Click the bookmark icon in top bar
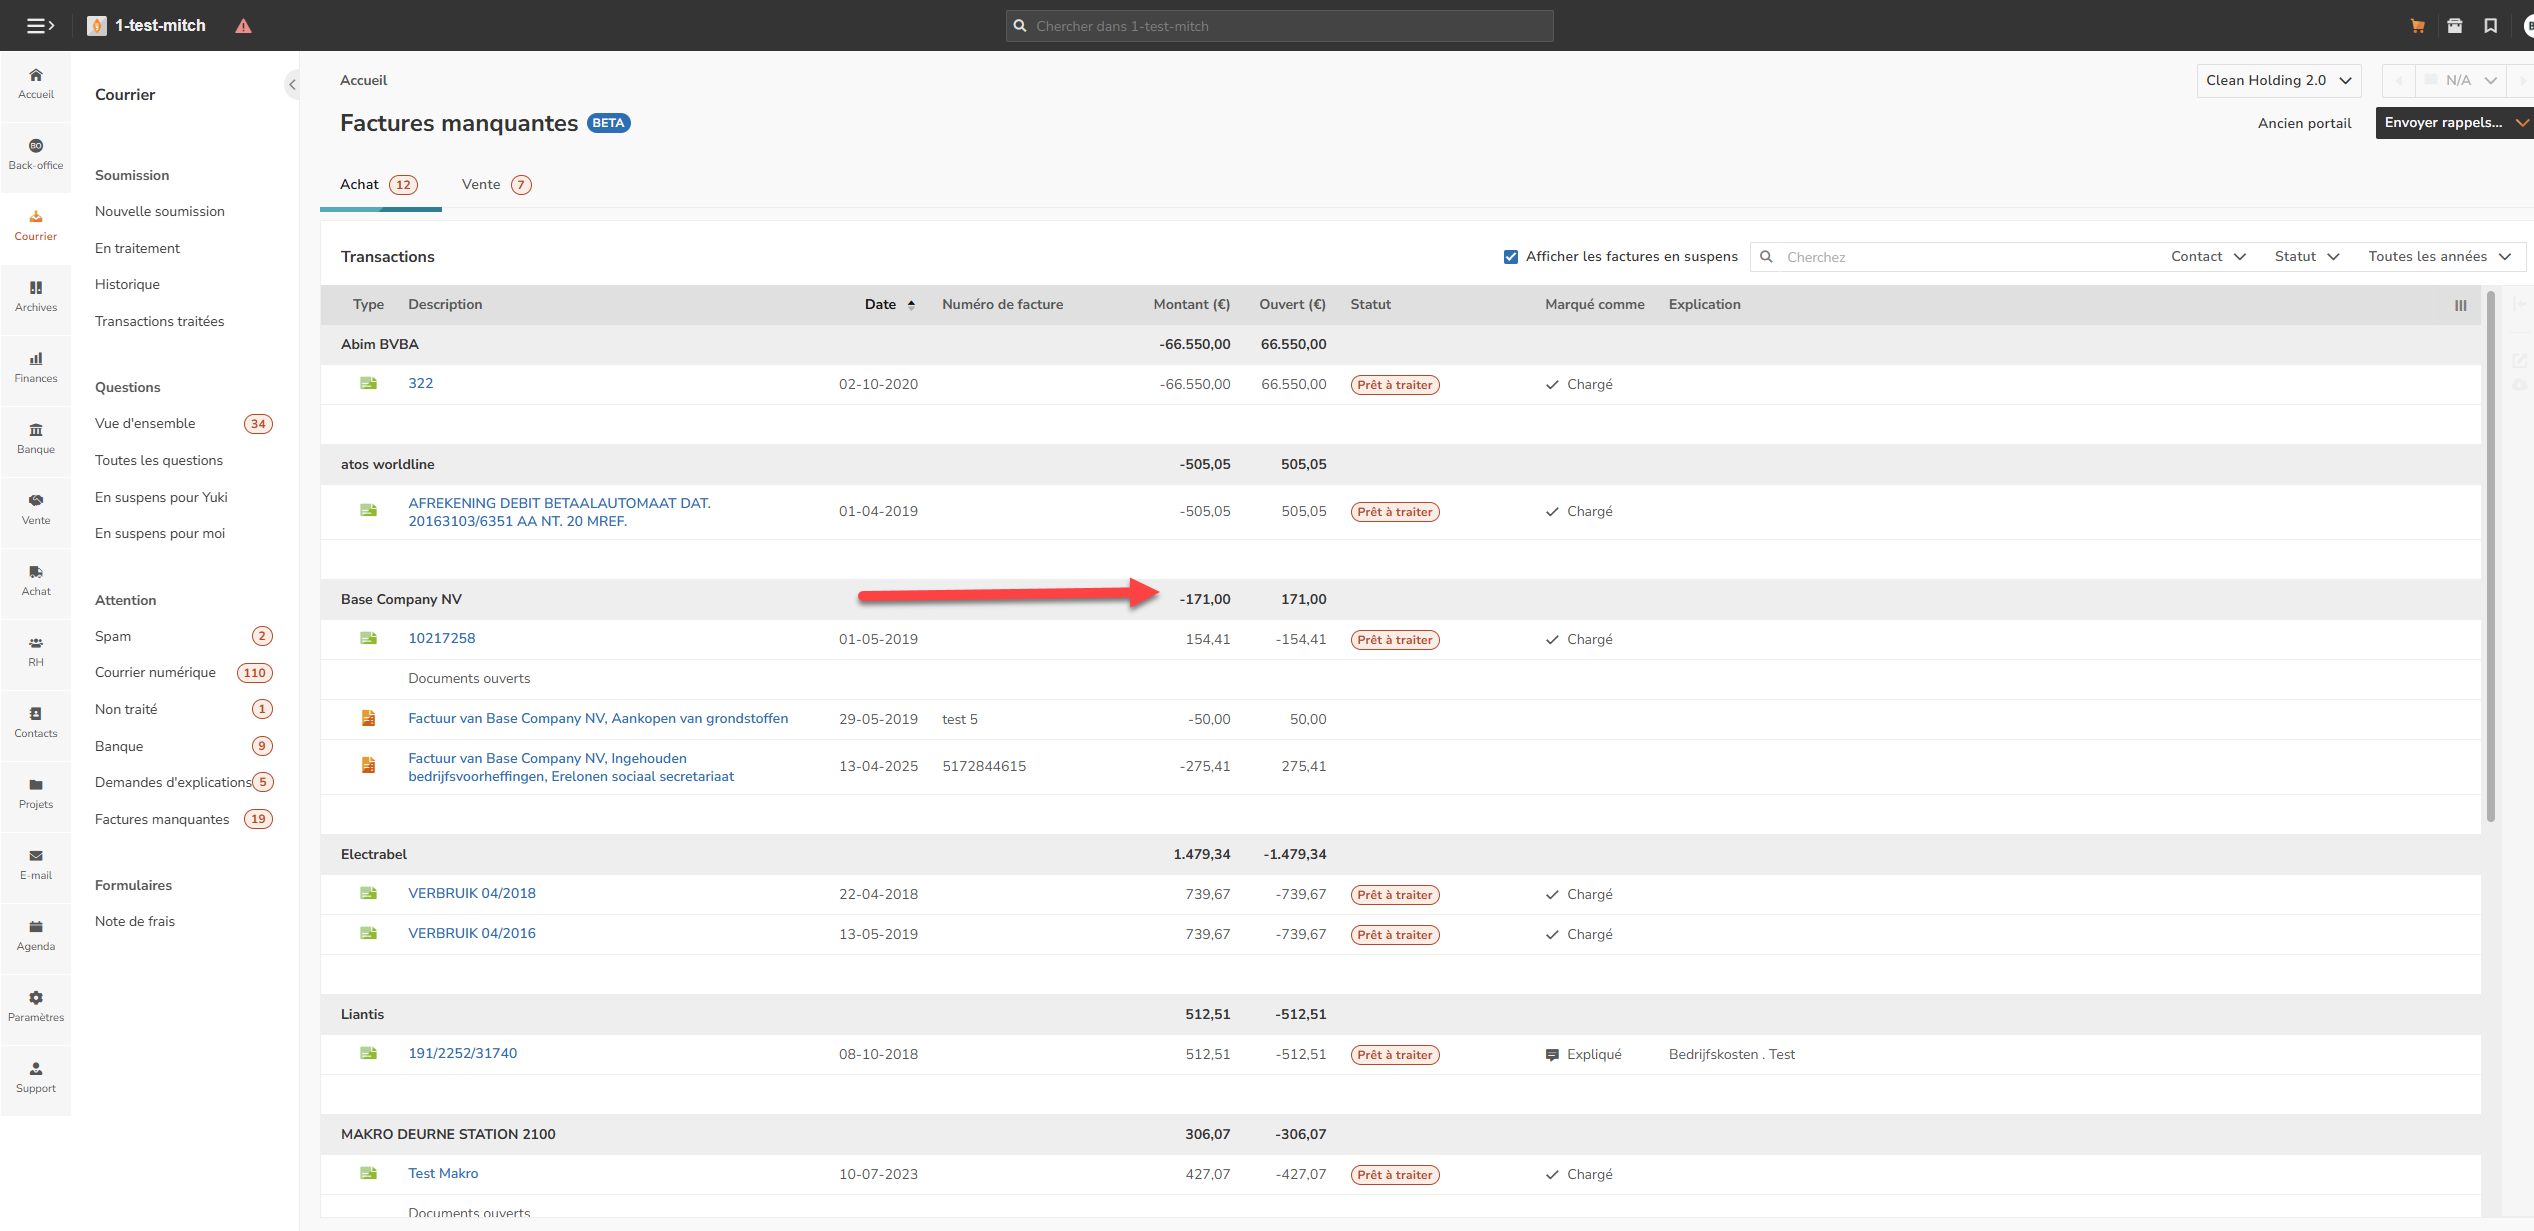 2490,26
